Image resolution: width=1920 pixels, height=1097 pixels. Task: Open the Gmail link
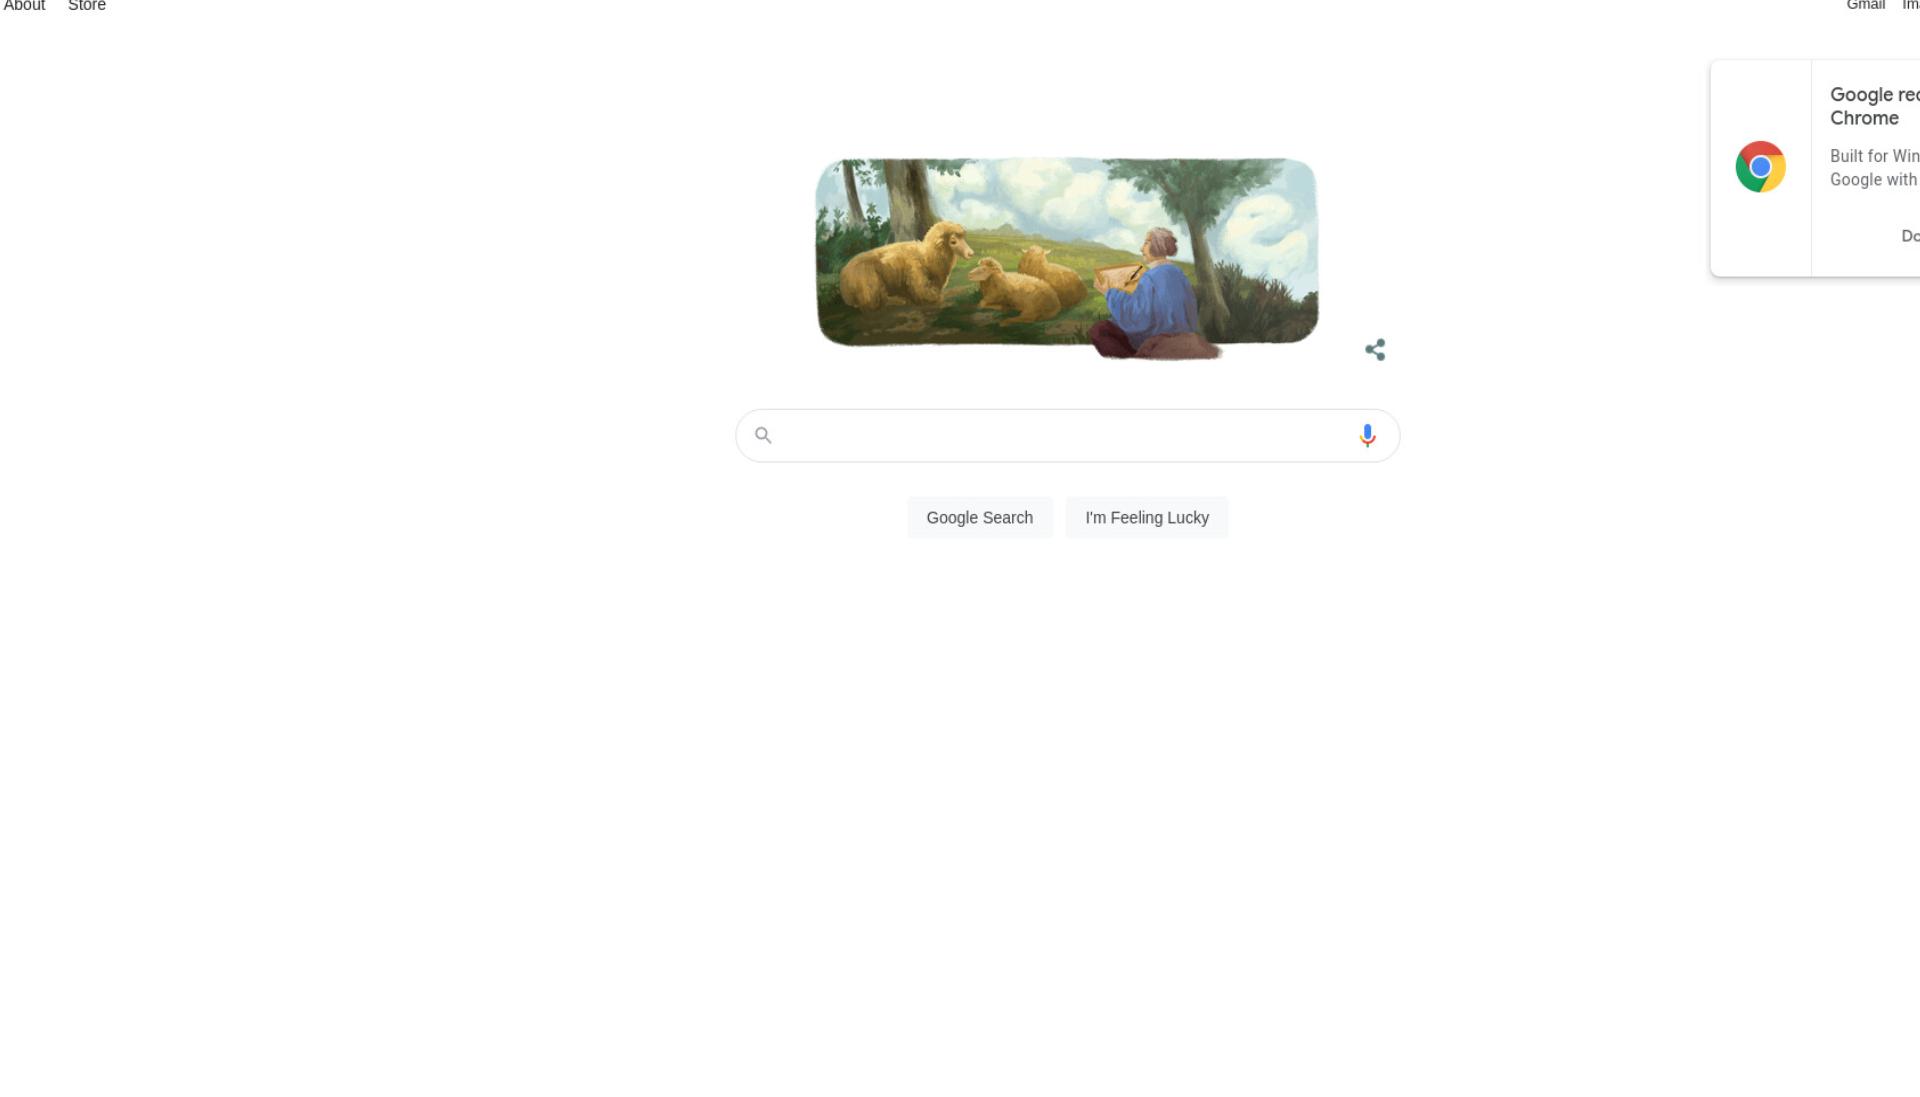point(1866,6)
